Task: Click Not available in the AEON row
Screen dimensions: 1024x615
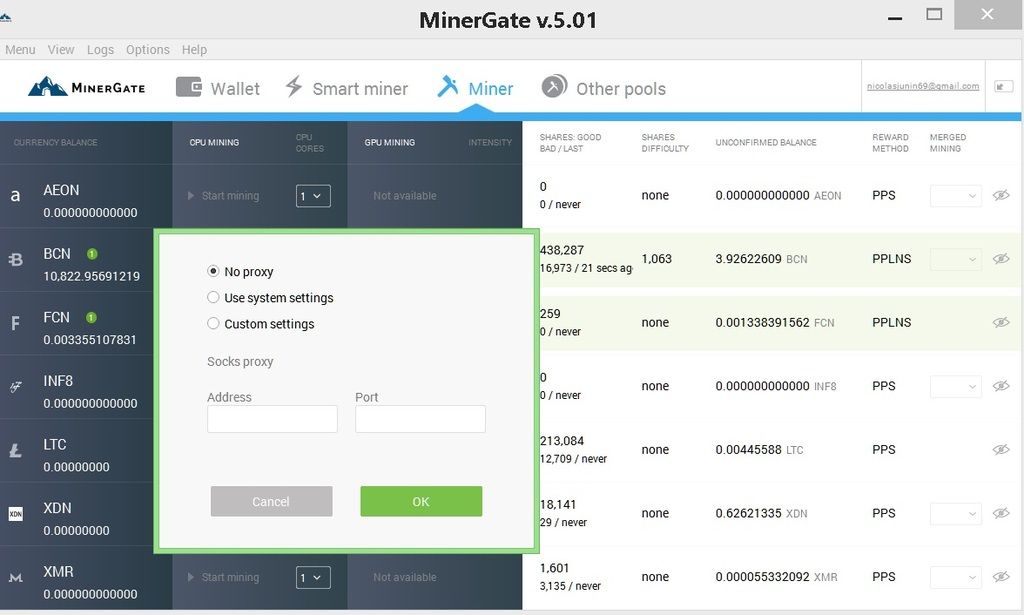Action: pyautogui.click(x=405, y=196)
